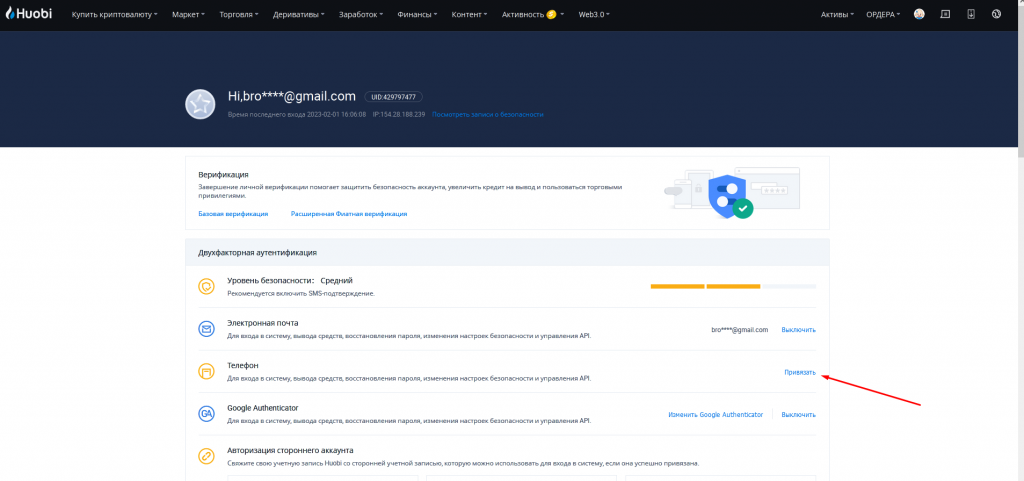
Task: Click Выключить for Google Authenticator
Action: (x=798, y=414)
